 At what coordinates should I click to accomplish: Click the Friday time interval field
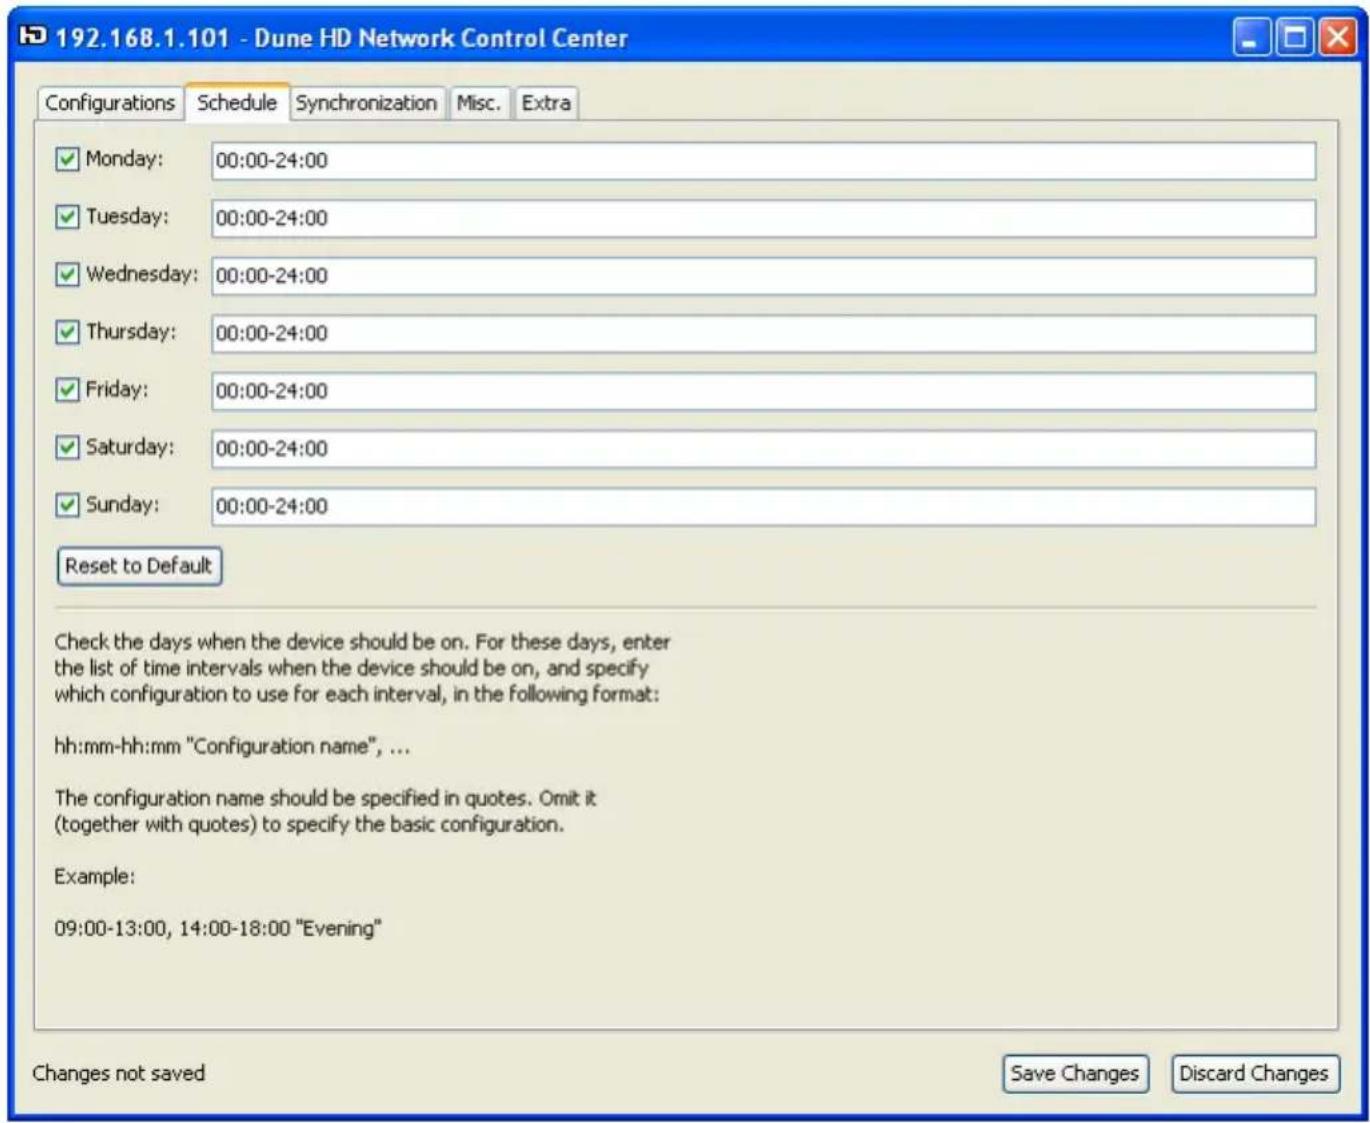763,391
